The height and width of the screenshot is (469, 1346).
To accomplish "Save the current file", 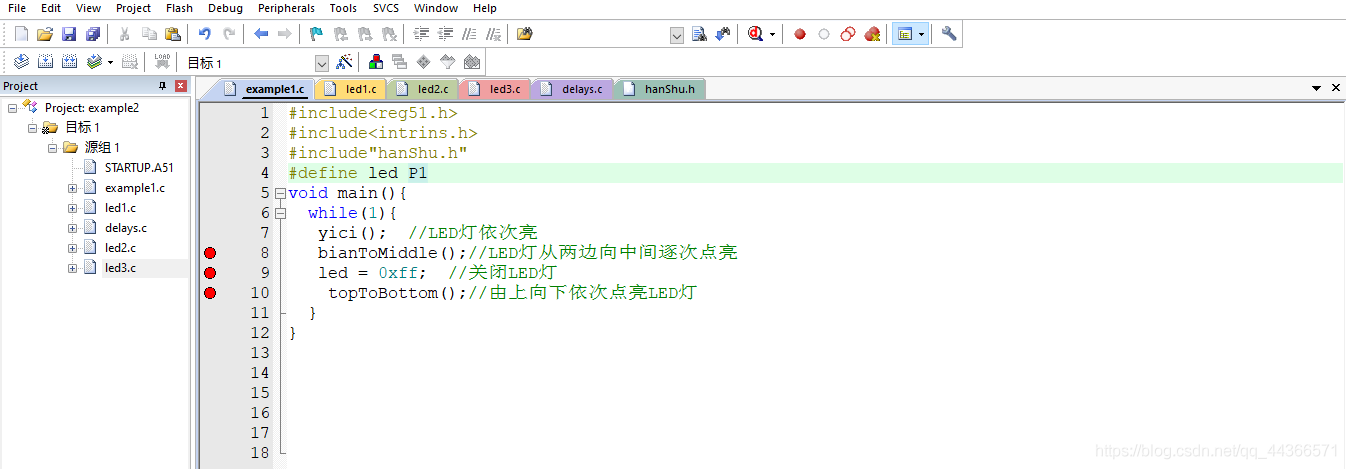I will (x=69, y=34).
